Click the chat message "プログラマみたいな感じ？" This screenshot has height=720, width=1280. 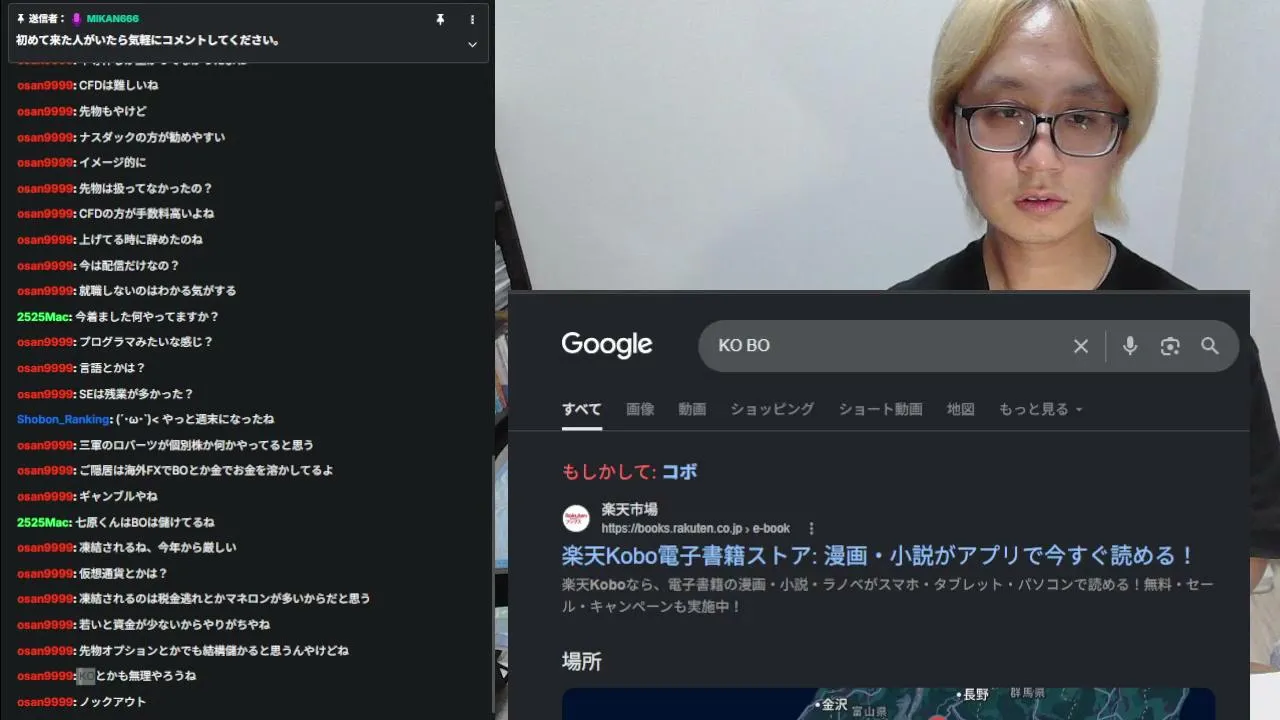(x=146, y=342)
